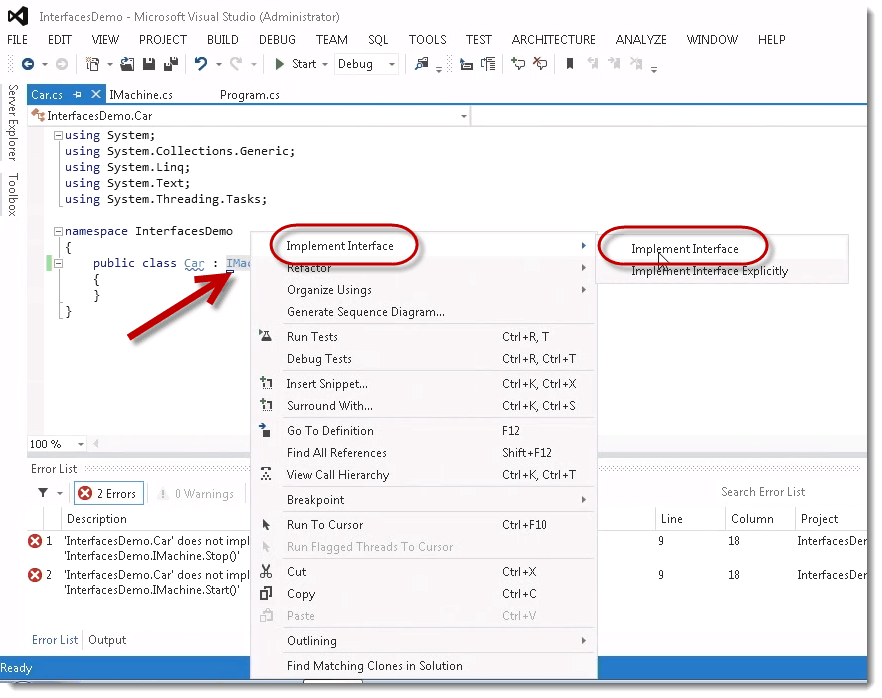Screen dimensions: 882x698
Task: Collapse the namespace InterfacesDemo outlining box
Action: click(x=58, y=231)
